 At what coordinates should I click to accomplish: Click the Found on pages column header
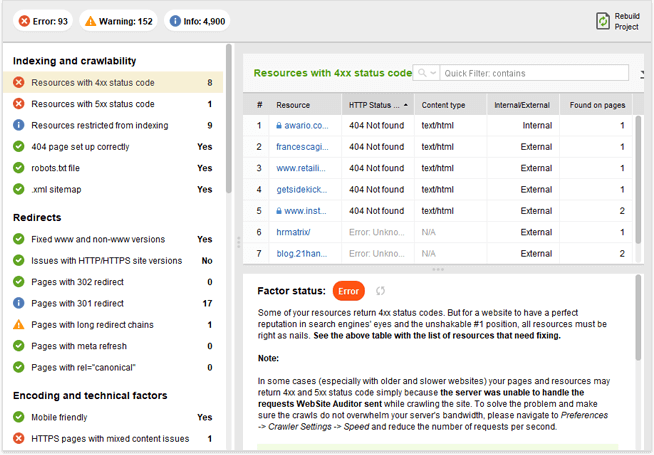click(x=597, y=104)
